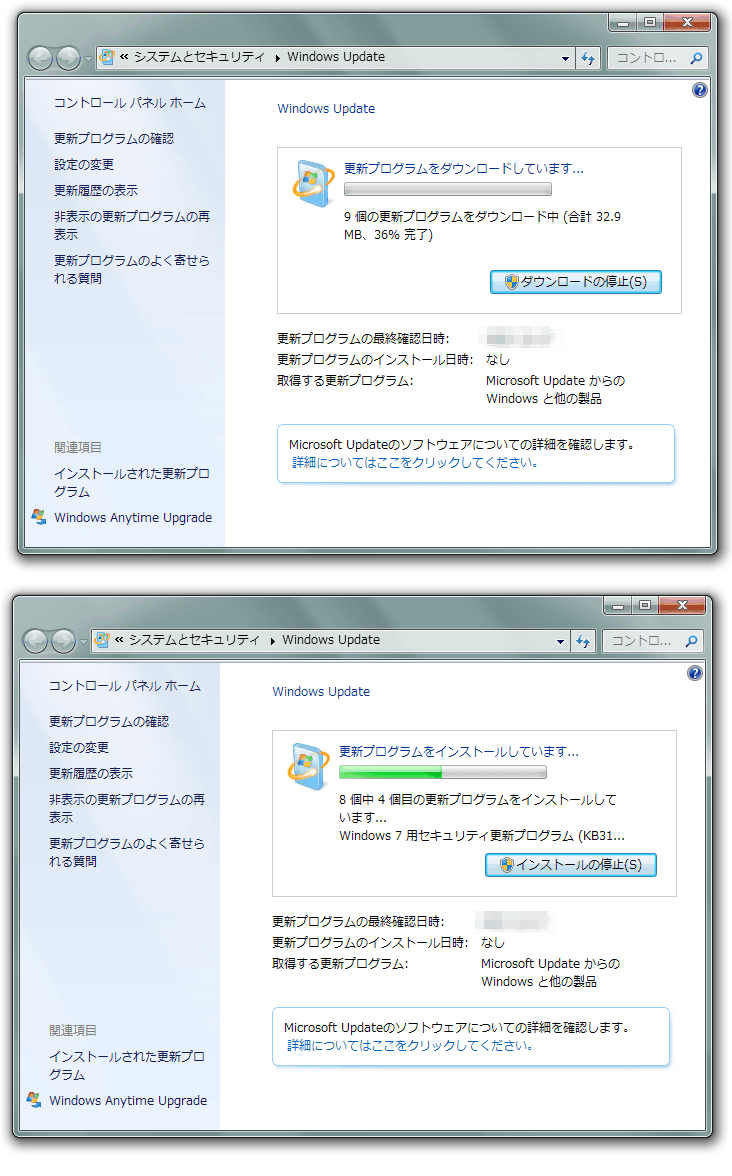Click Windows Anytime Upgrade icon in bottom window
Viewport: 732px width, 1176px height.
point(34,1100)
